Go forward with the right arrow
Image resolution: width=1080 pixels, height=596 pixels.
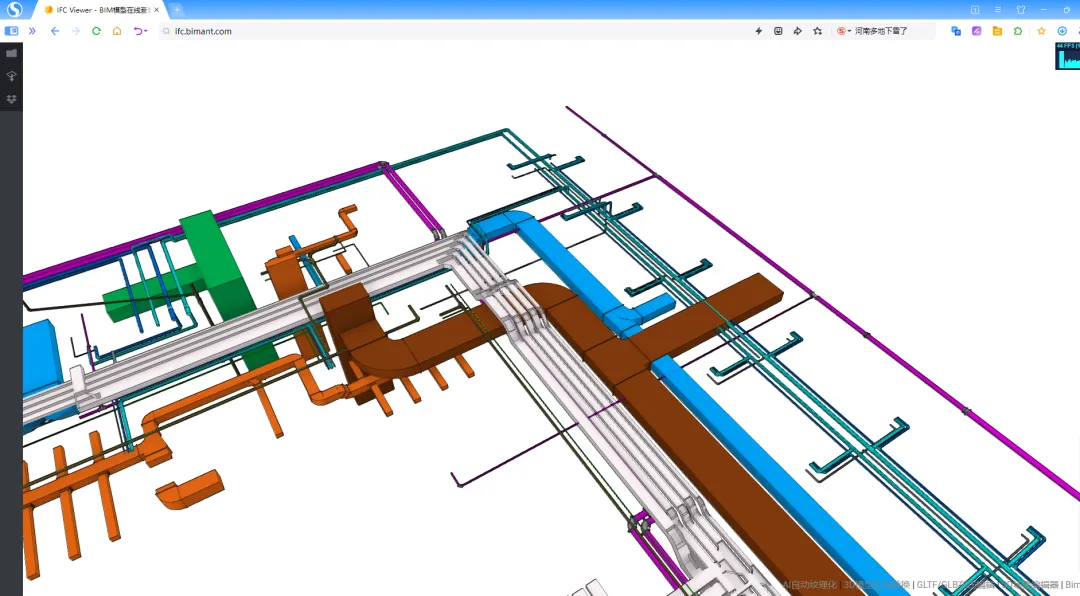[76, 31]
